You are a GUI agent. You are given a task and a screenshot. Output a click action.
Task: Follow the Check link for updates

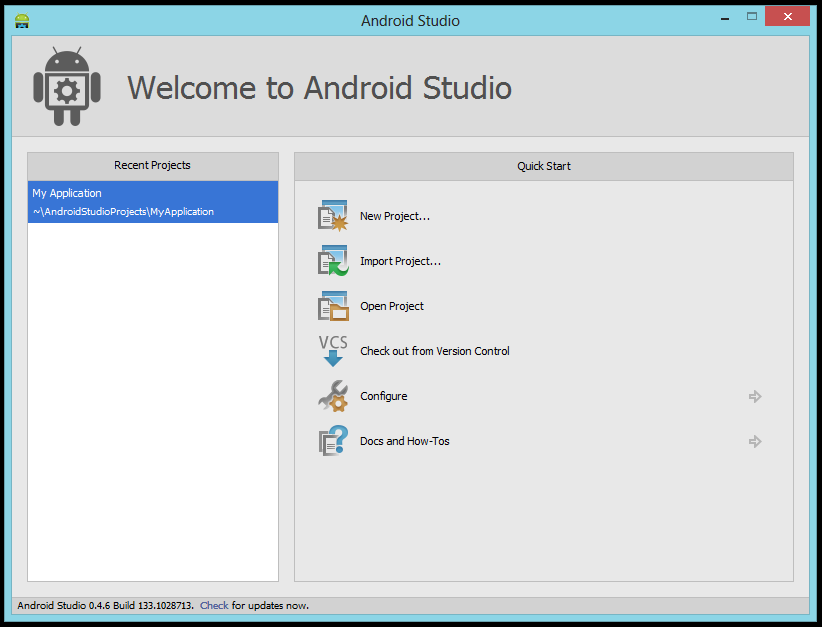[x=214, y=605]
